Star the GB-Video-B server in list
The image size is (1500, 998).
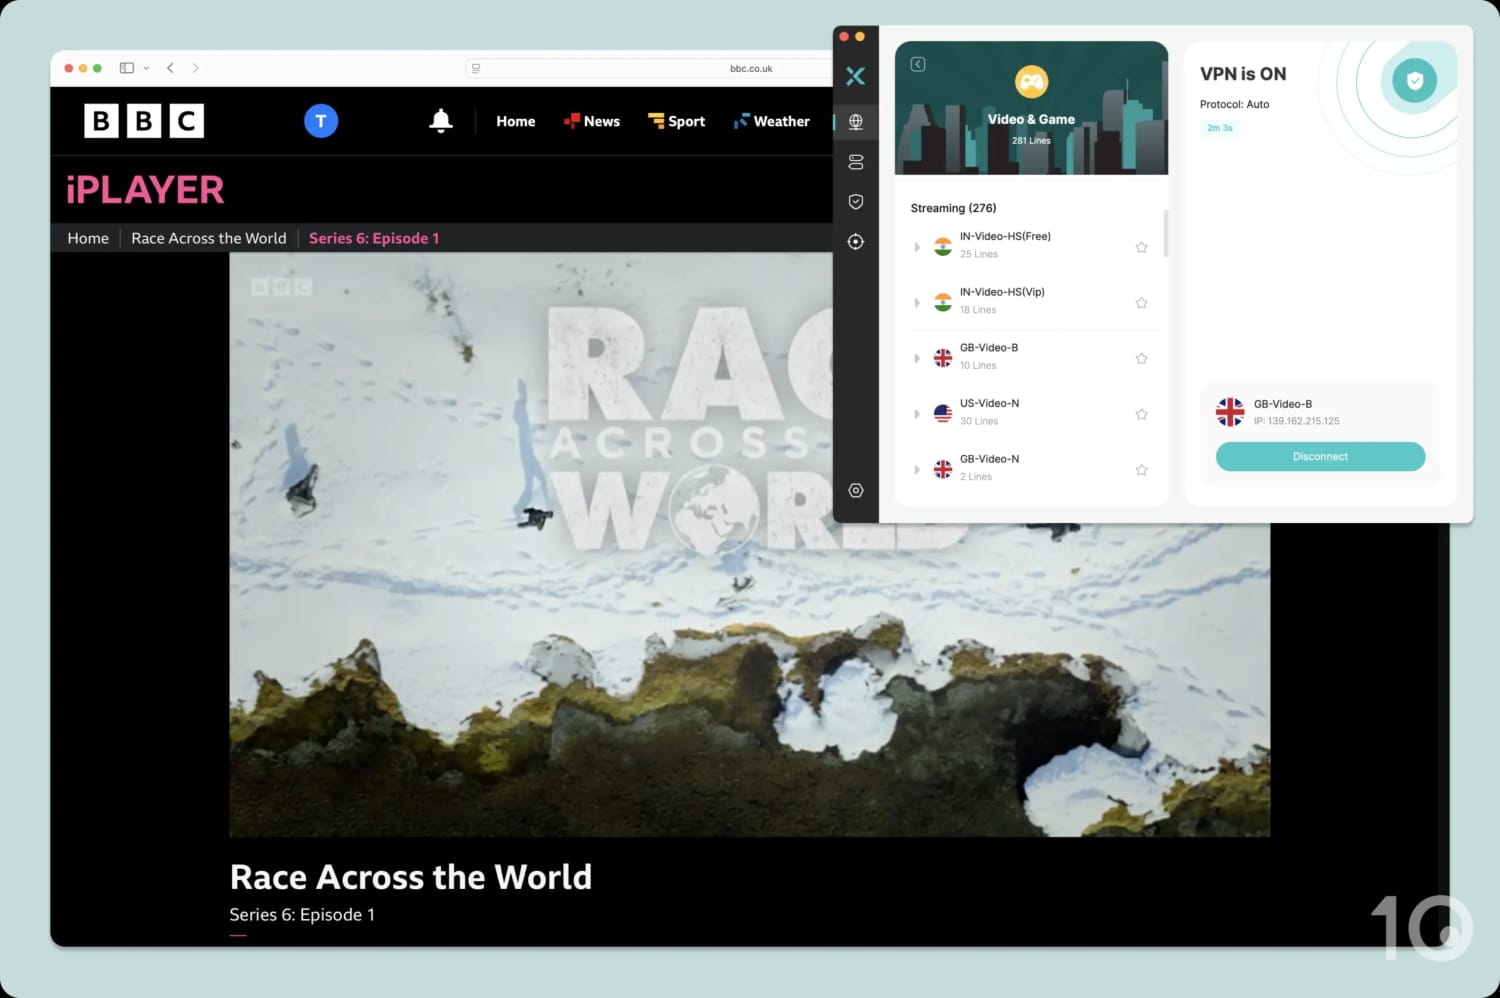coord(1141,358)
